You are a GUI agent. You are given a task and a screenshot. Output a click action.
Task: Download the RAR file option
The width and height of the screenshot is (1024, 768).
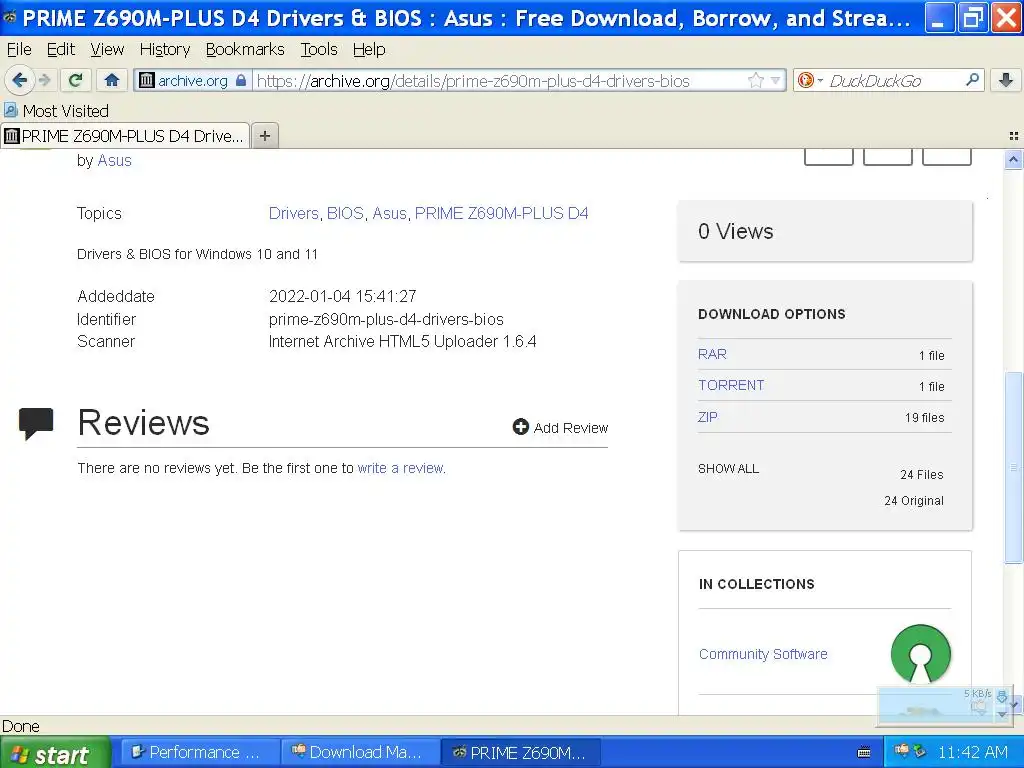click(x=712, y=354)
